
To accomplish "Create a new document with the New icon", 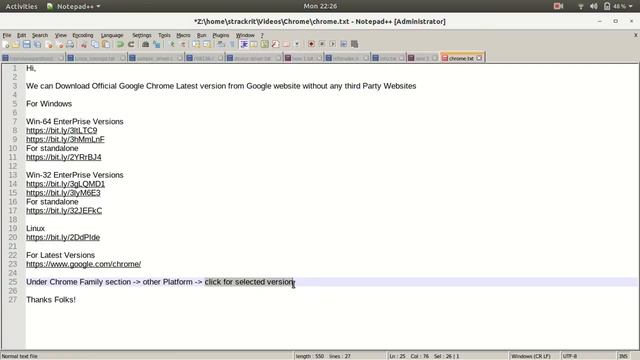I will tap(6, 44).
